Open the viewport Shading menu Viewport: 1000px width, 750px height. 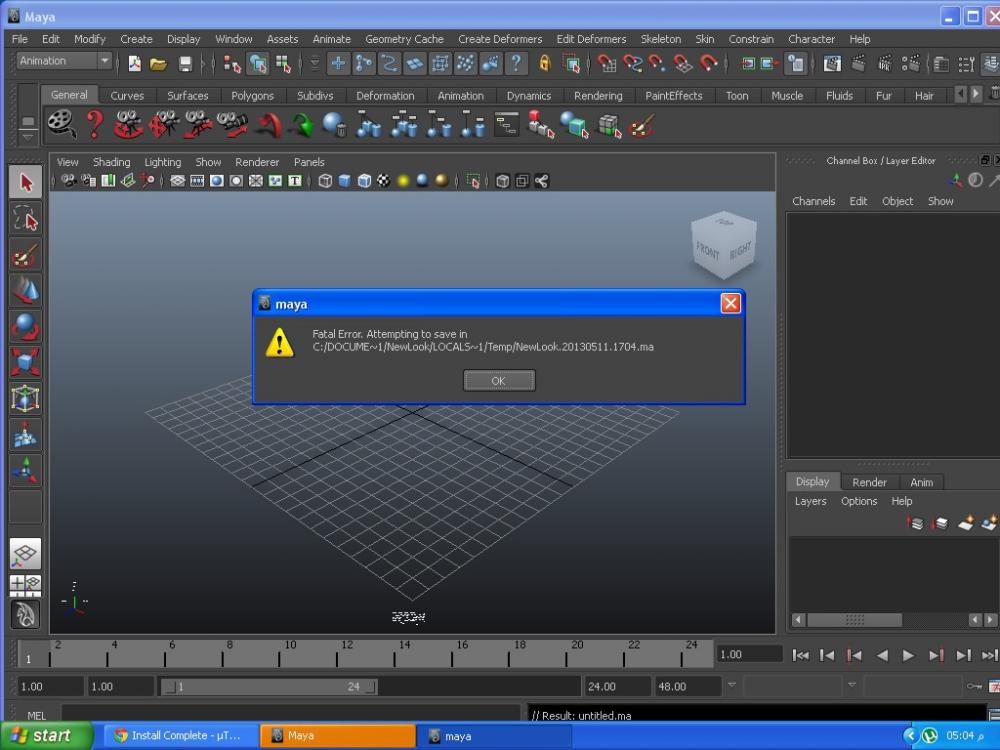112,162
